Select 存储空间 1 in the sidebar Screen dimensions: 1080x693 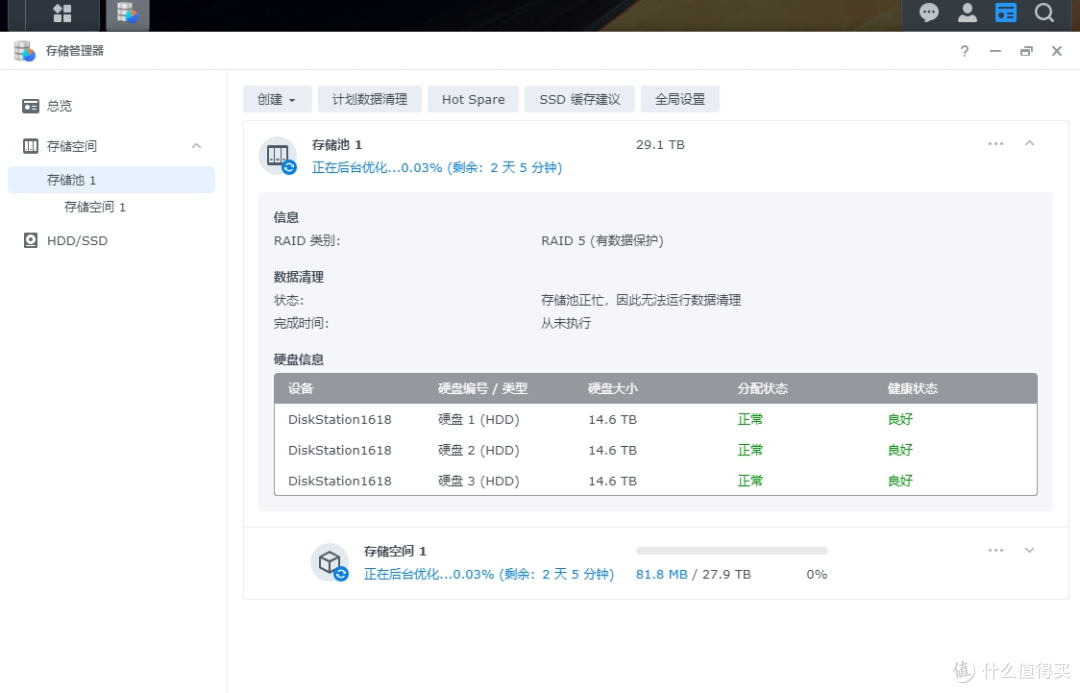tap(95, 207)
